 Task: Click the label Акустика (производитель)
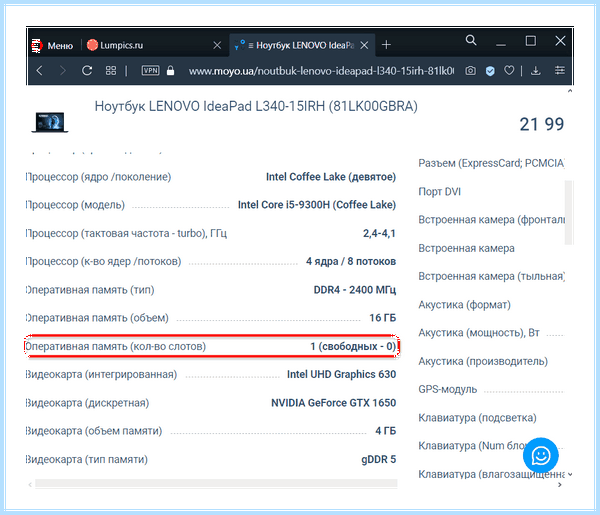tap(483, 361)
